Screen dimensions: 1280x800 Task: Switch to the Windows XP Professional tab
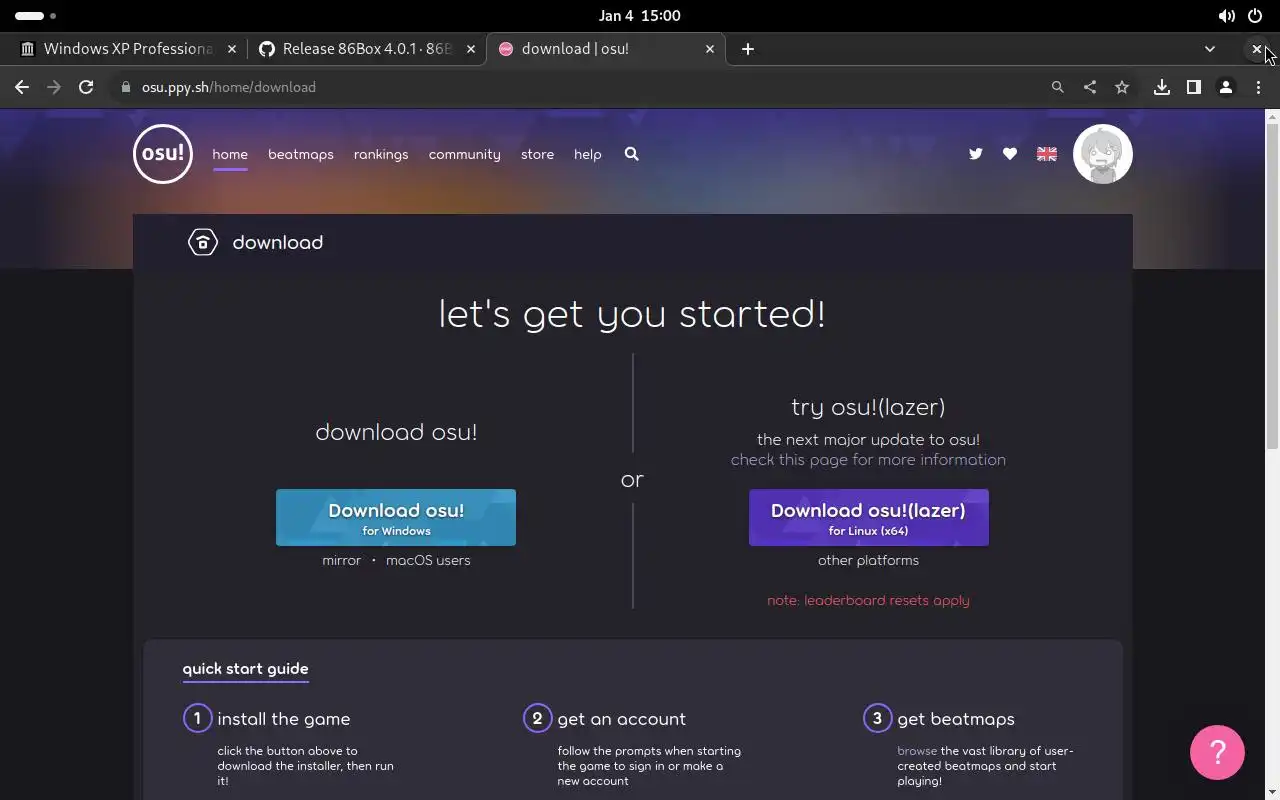click(x=127, y=49)
